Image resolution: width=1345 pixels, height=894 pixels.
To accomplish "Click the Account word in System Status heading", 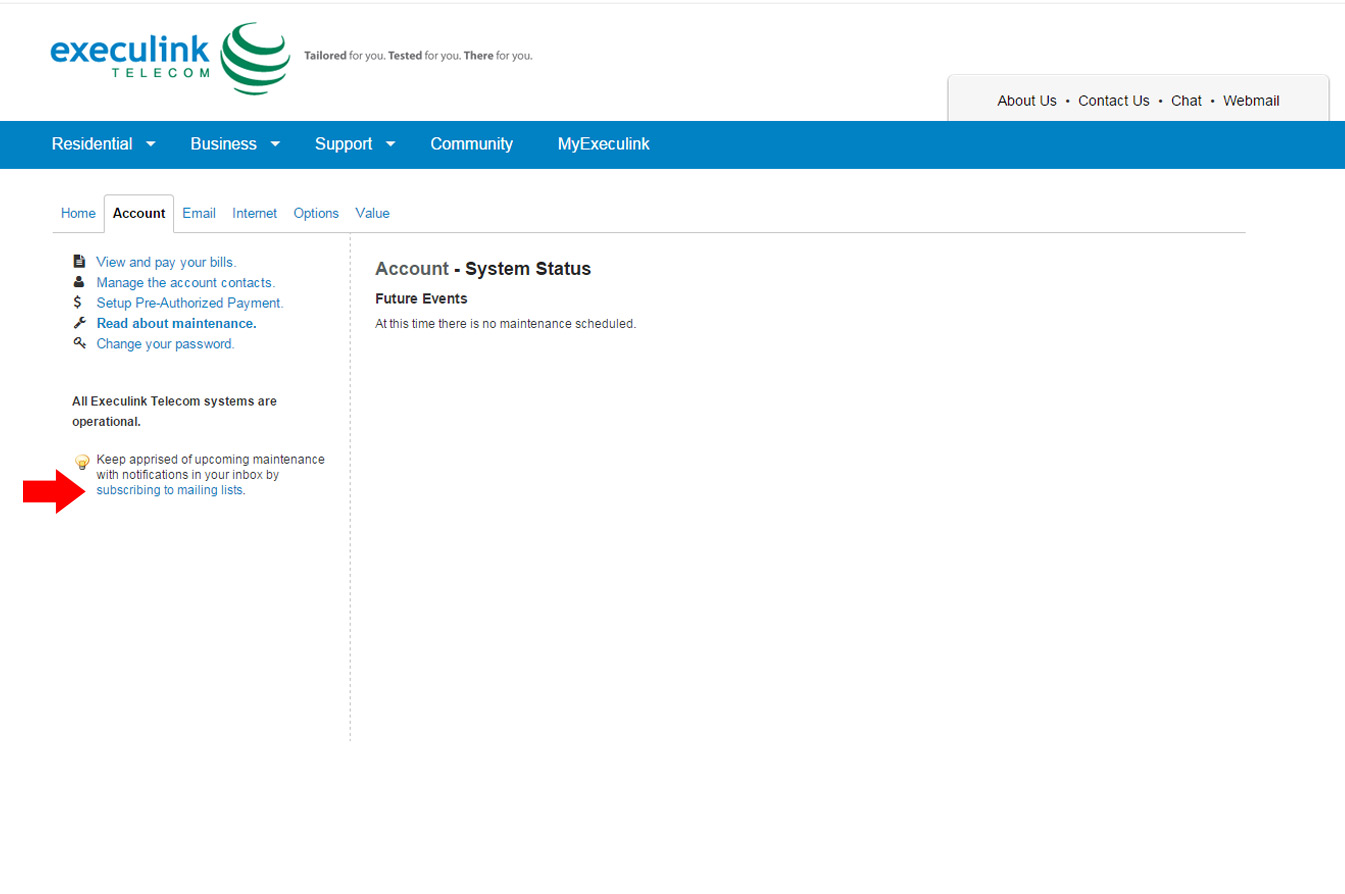I will click(412, 269).
